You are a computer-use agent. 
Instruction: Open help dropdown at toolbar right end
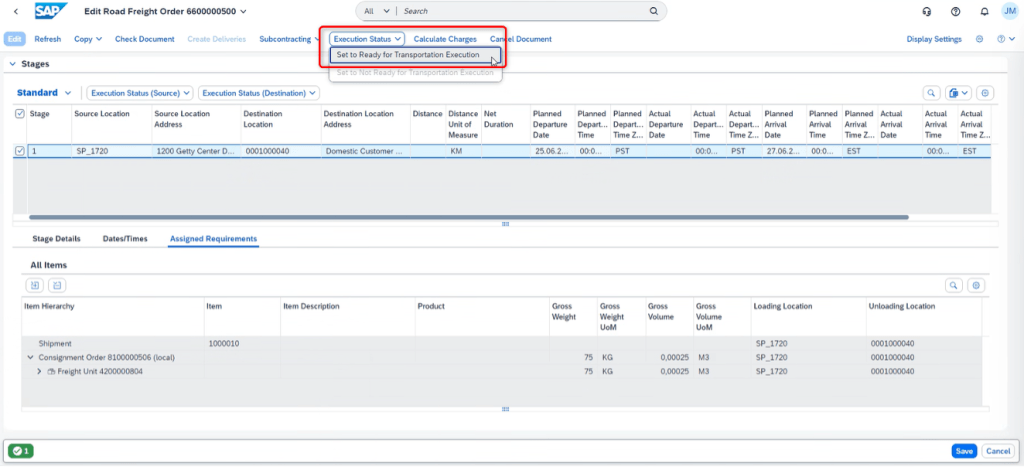pos(1005,39)
